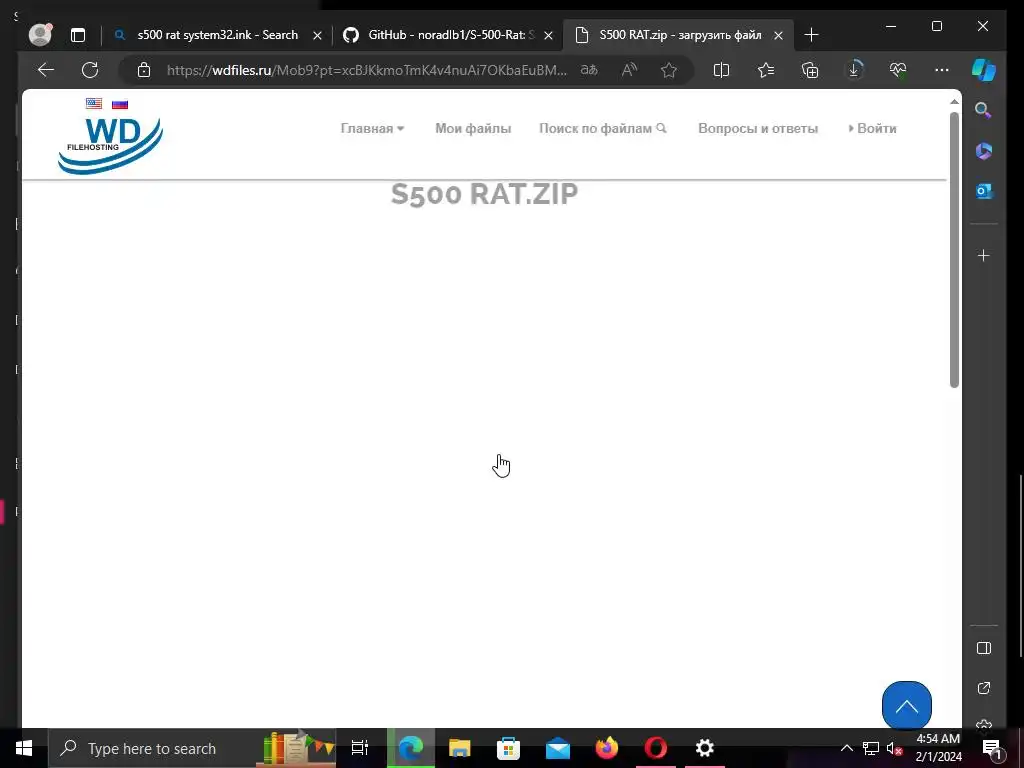Screen dimensions: 1024x768
Task: Open the Favorites list icon
Action: click(765, 70)
